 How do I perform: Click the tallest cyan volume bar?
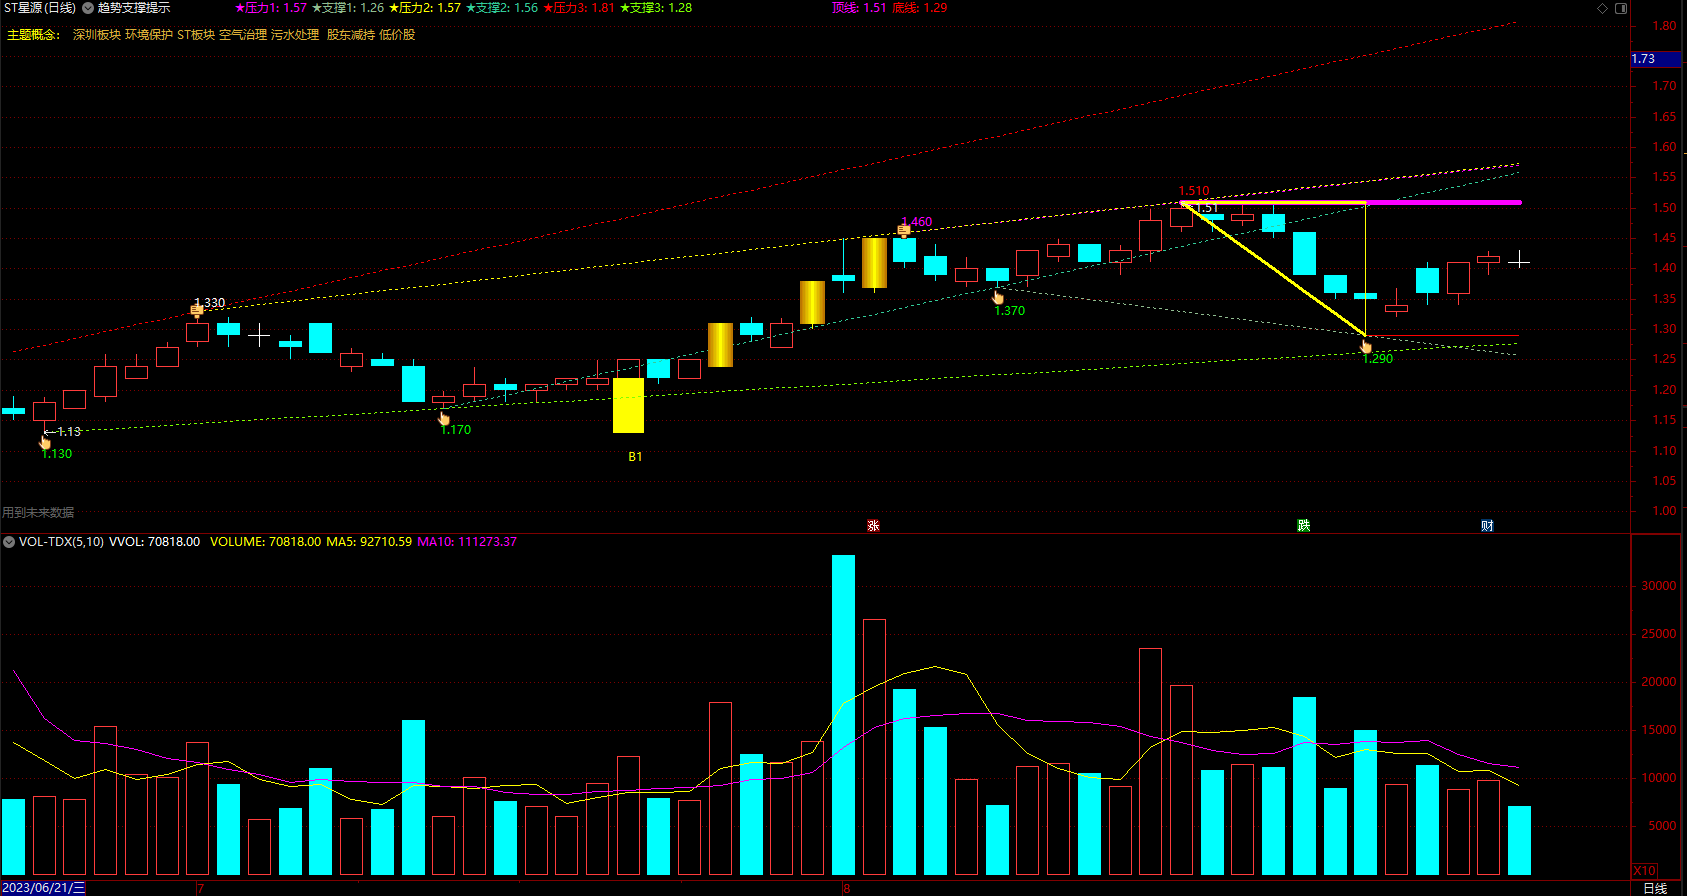[843, 715]
